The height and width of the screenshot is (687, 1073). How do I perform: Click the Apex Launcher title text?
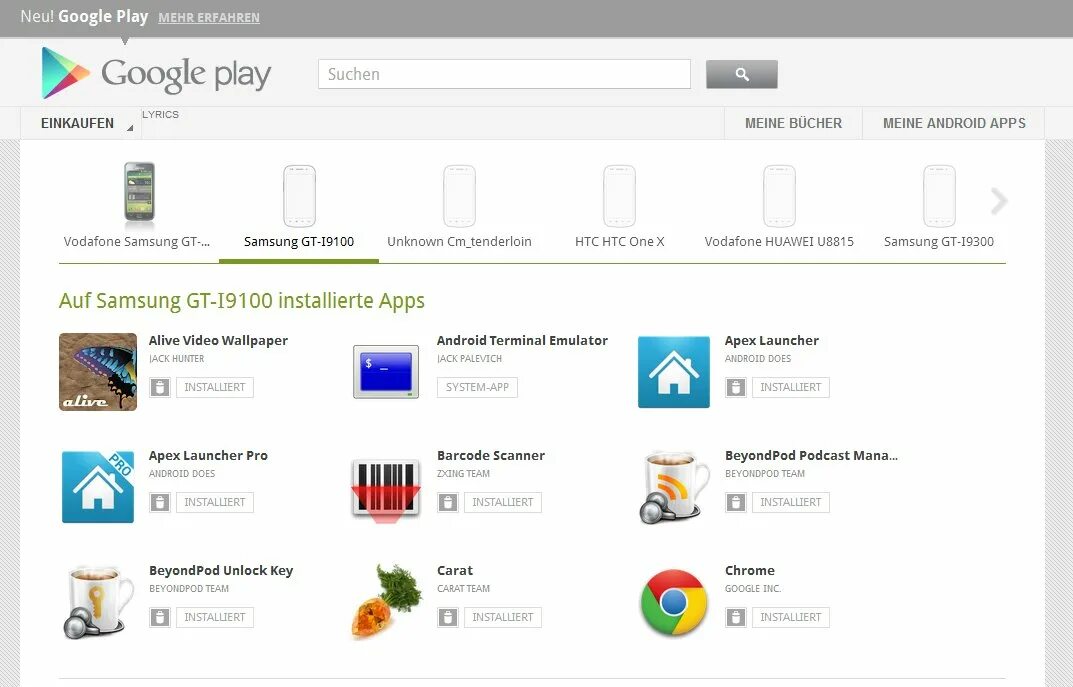[772, 341]
